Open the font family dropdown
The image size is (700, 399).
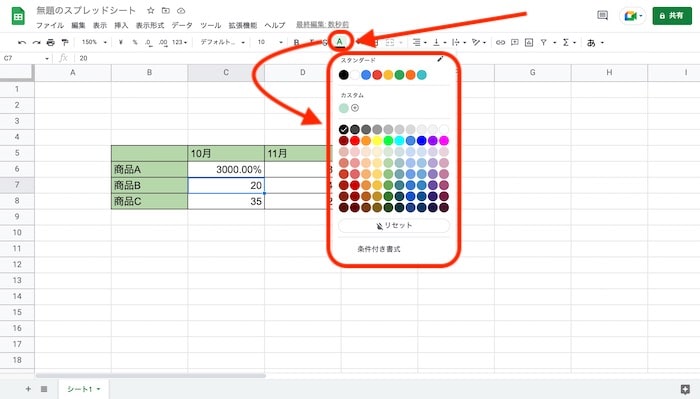pos(222,42)
